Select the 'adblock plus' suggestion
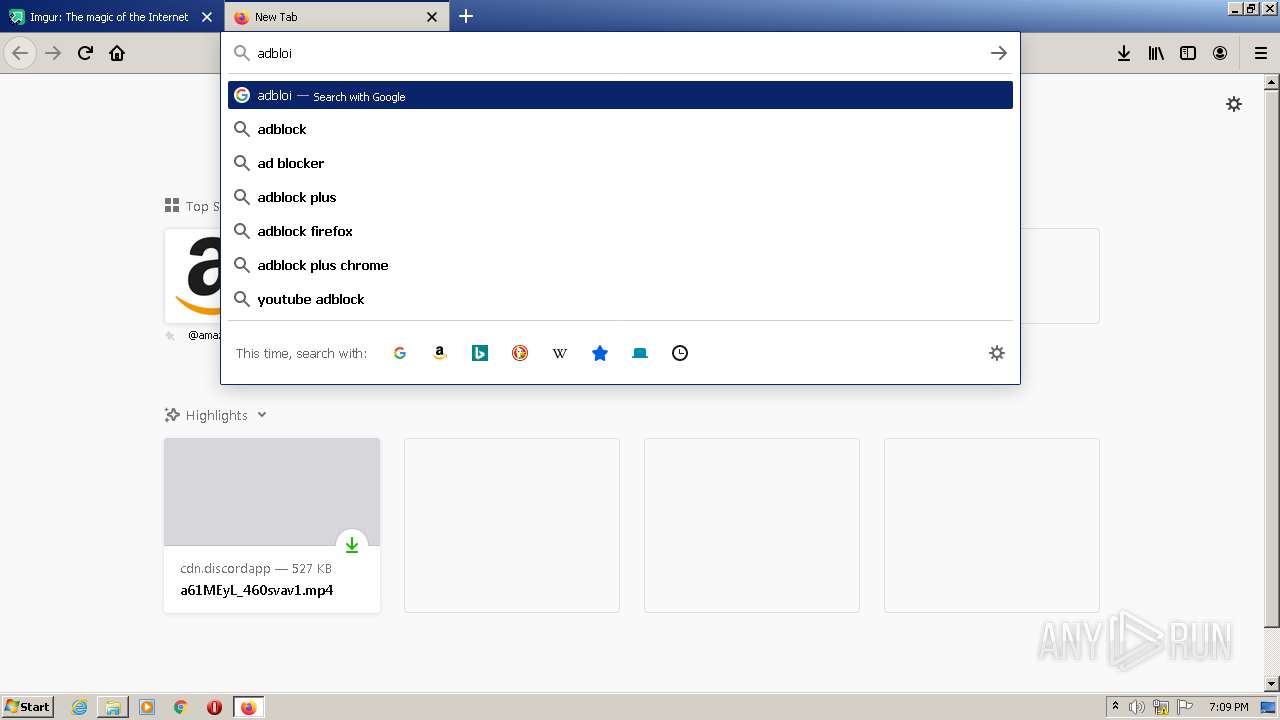 620,197
